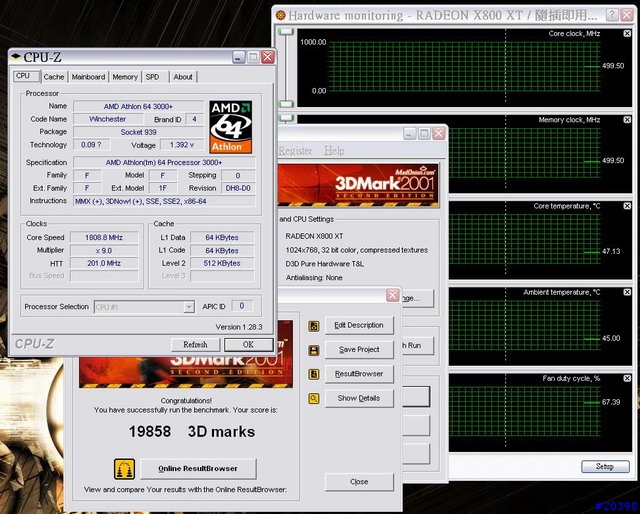Open the Register menu in 3DMark
This screenshot has width=640, height=514.
[295, 151]
